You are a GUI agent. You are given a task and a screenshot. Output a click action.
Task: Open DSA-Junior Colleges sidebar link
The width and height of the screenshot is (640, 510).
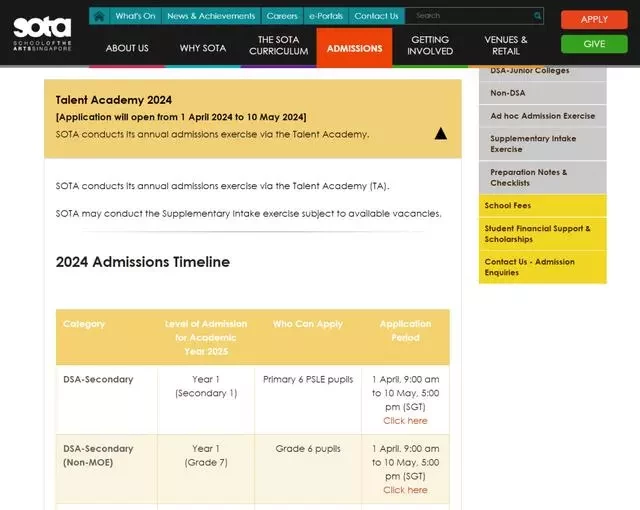tap(542, 71)
